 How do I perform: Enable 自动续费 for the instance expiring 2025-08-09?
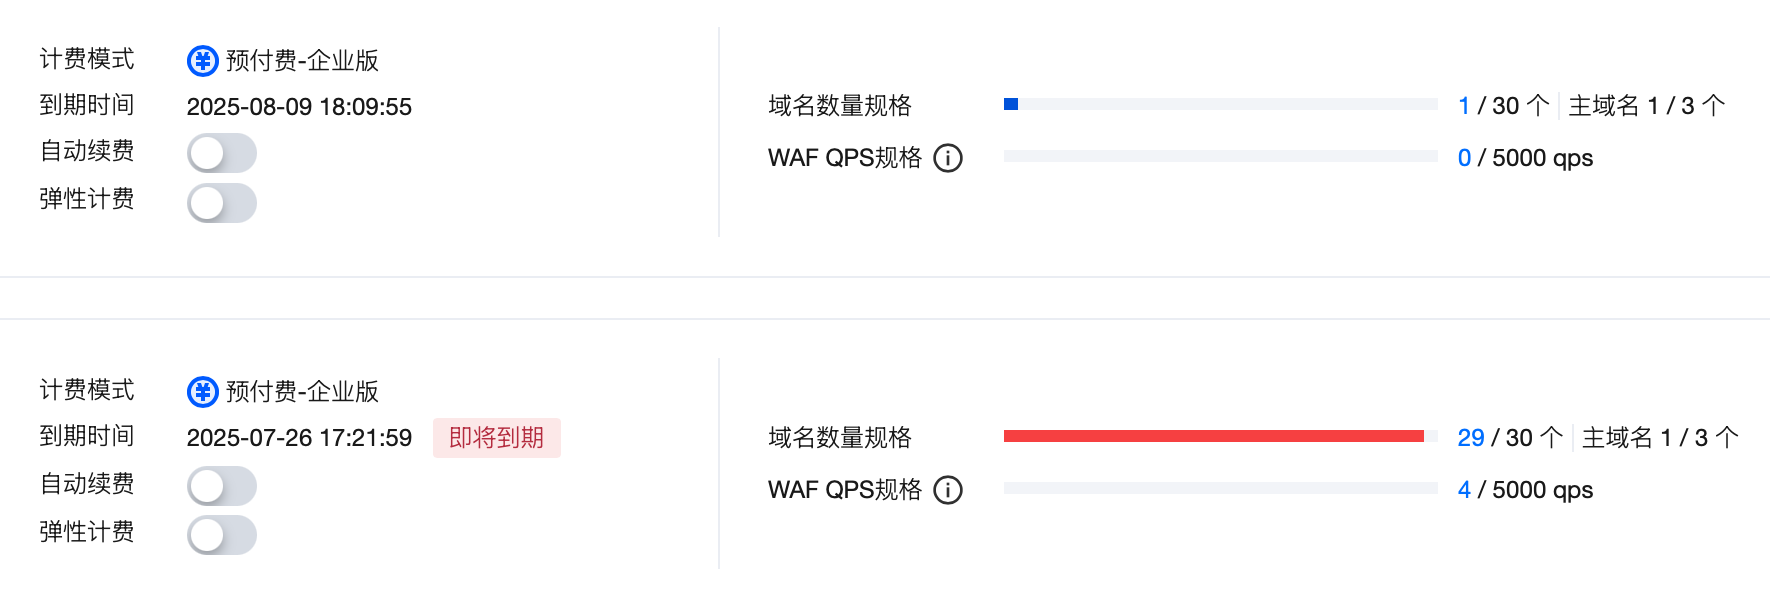point(222,153)
